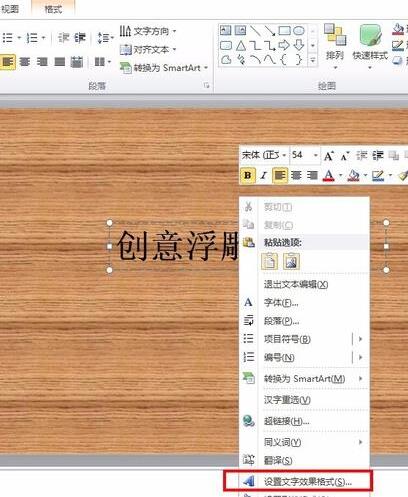
Task: Toggle align left in mini toolbar
Action: 280,175
